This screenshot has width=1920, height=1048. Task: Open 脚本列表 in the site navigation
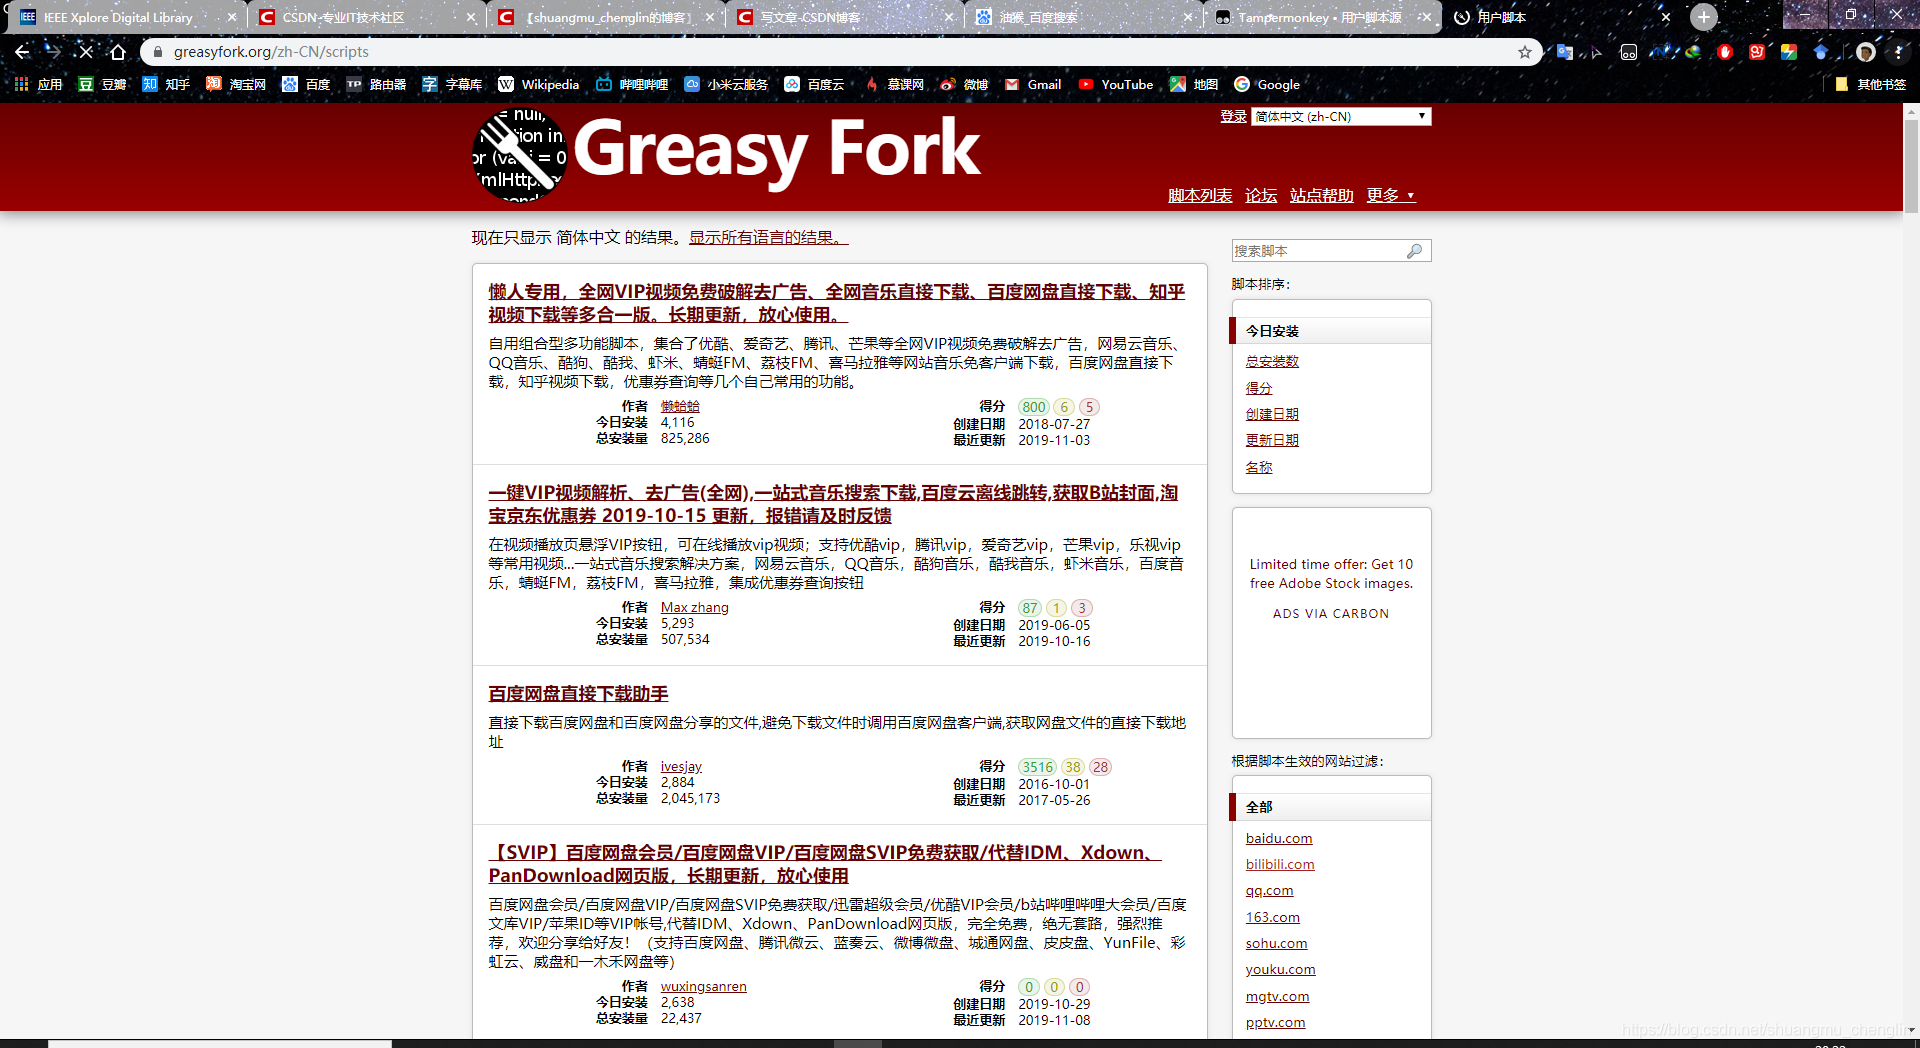[1200, 196]
